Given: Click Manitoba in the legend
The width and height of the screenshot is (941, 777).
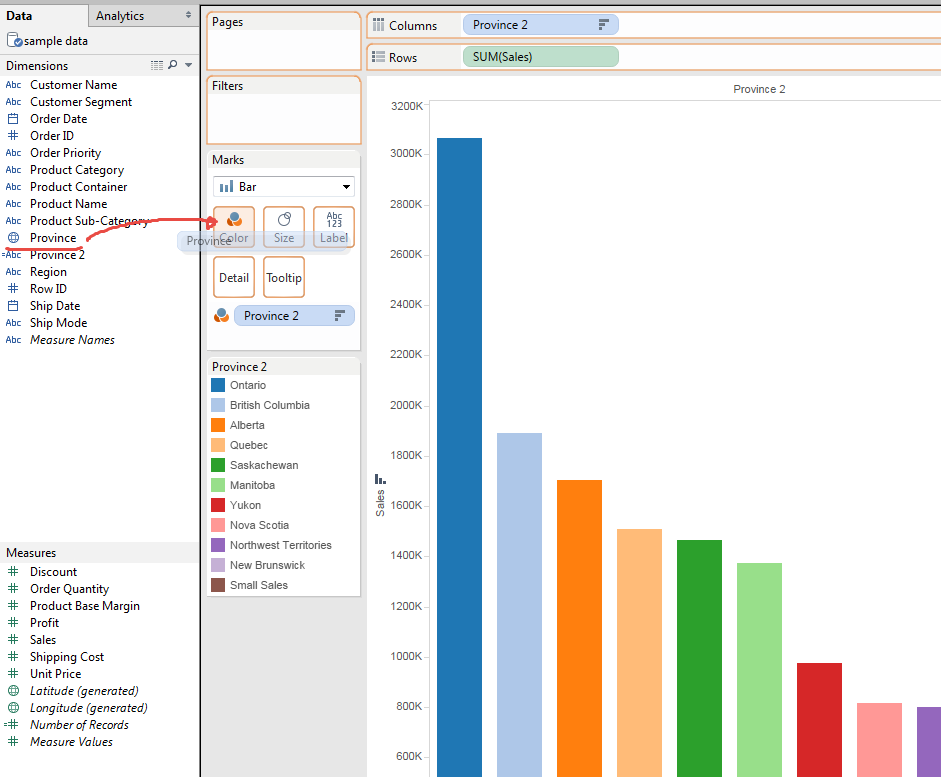Looking at the screenshot, I should click(252, 485).
